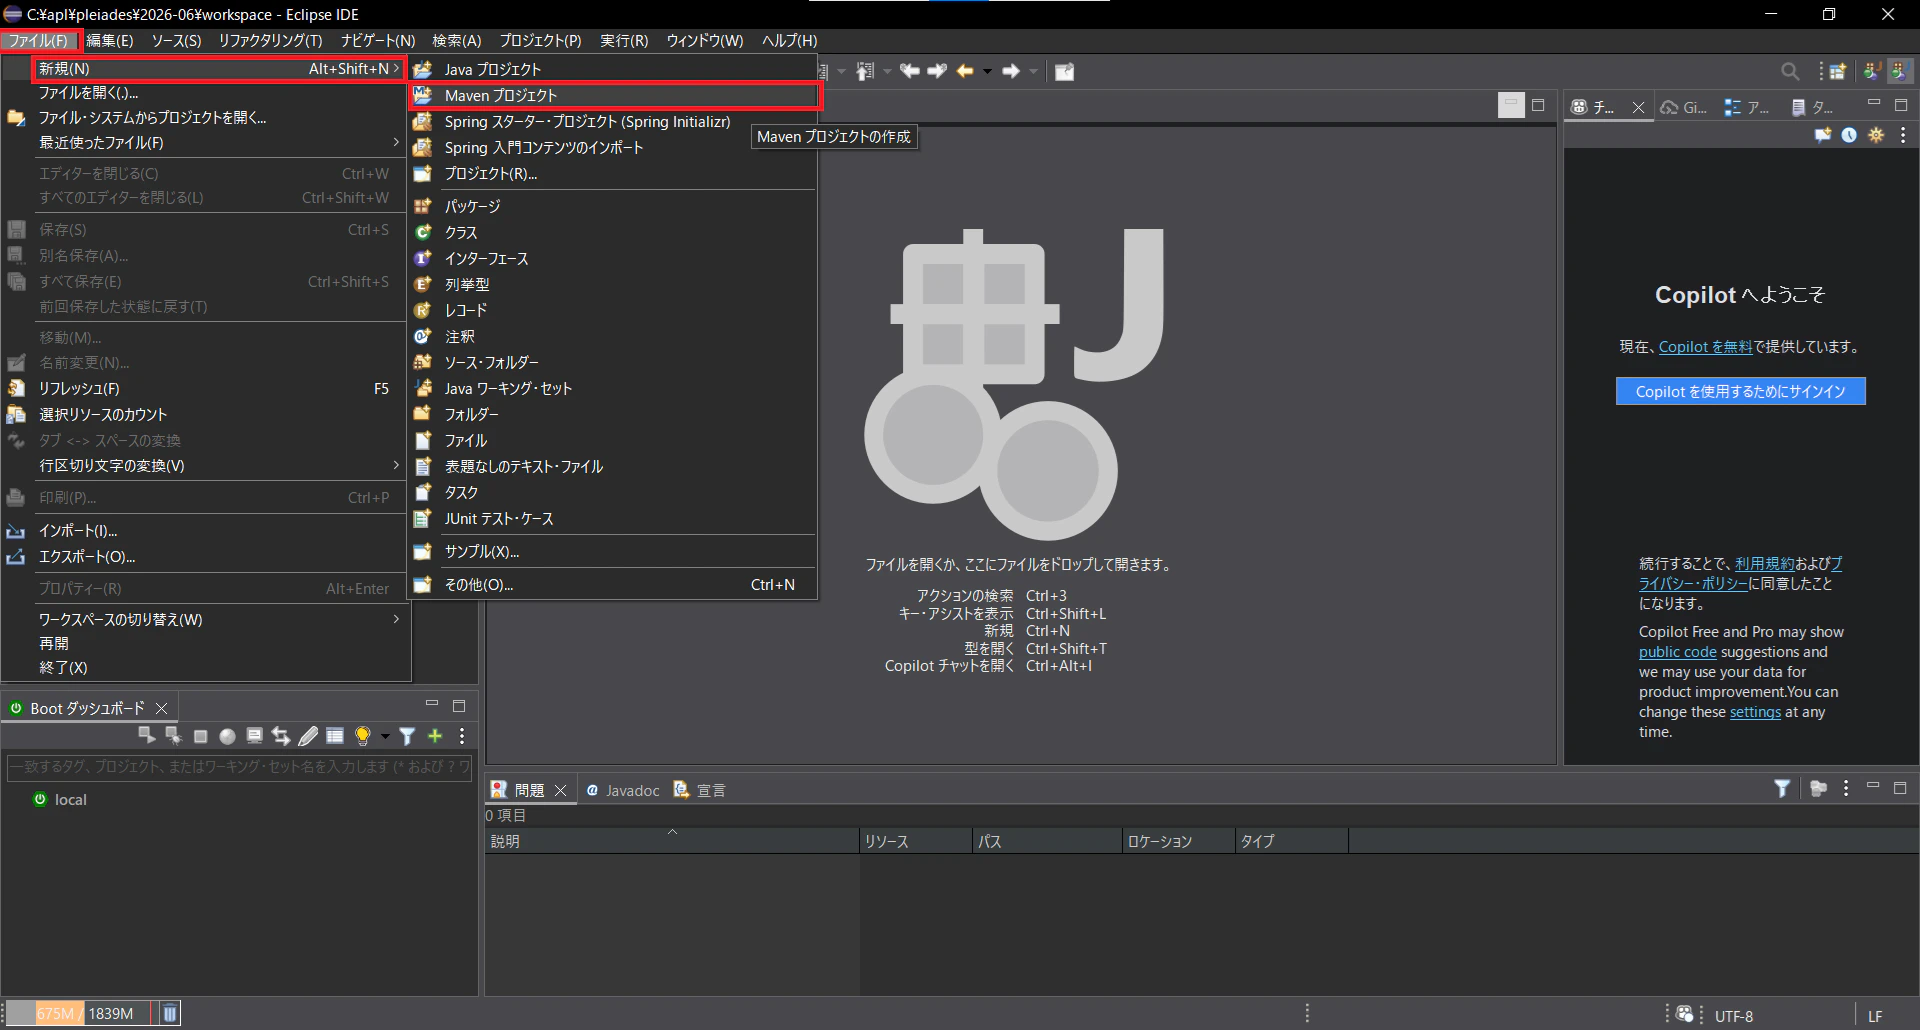The height and width of the screenshot is (1030, 1920).
Task: Switch to the Gi... tab
Action: coord(1685,107)
